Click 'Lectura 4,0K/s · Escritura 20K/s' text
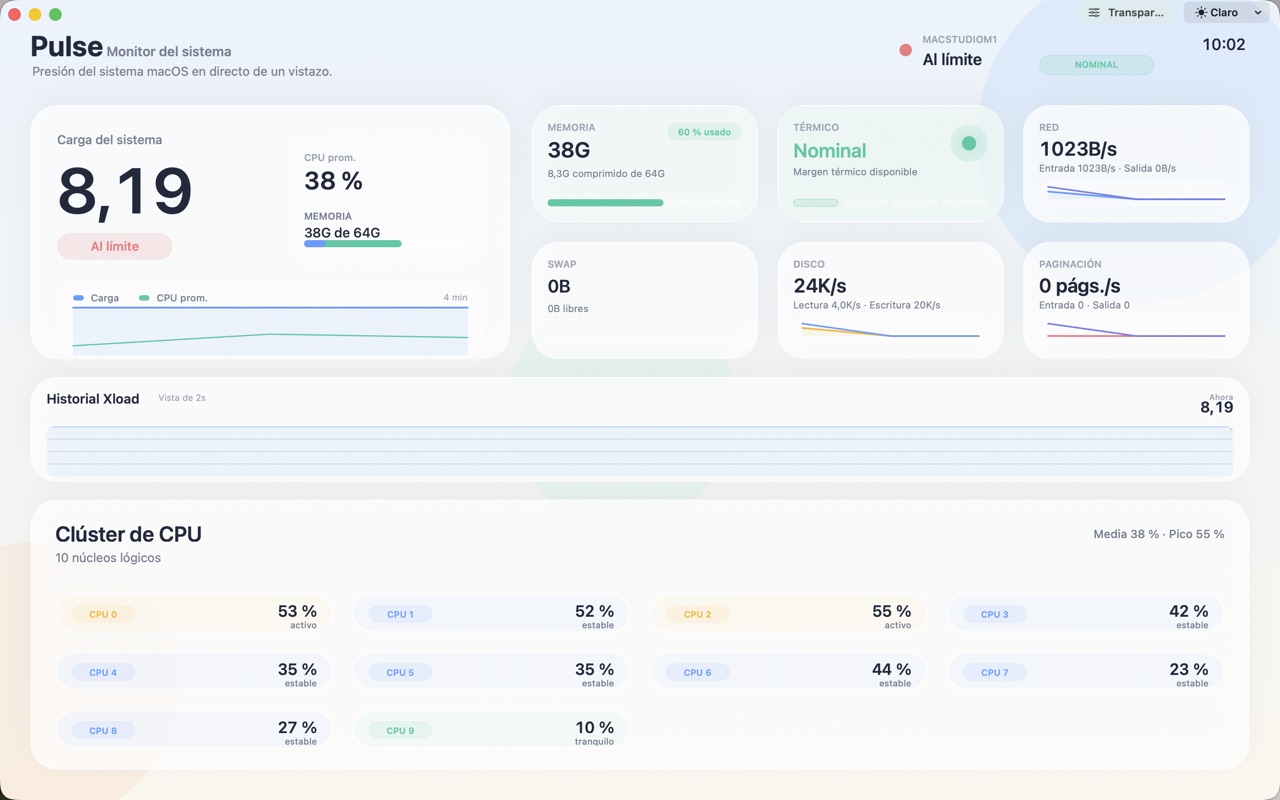Viewport: 1280px width, 800px height. 867,305
